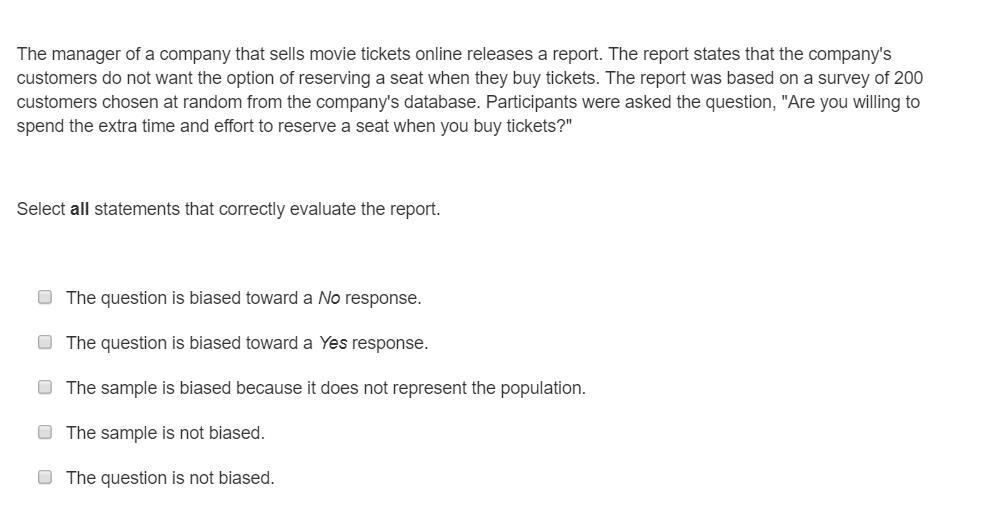Viewport: 999px width, 528px height.
Task: Click the italic word "No" in first option
Action: [329, 298]
